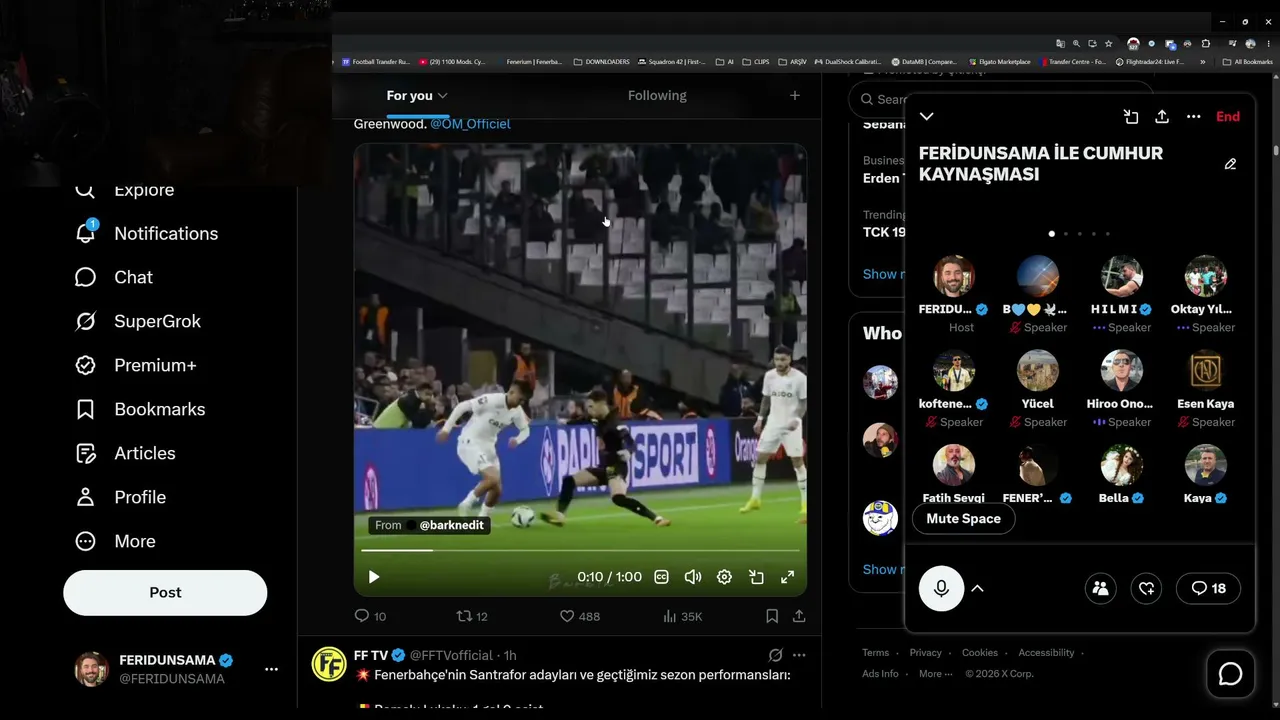Open the @barknedit source link

pyautogui.click(x=451, y=525)
